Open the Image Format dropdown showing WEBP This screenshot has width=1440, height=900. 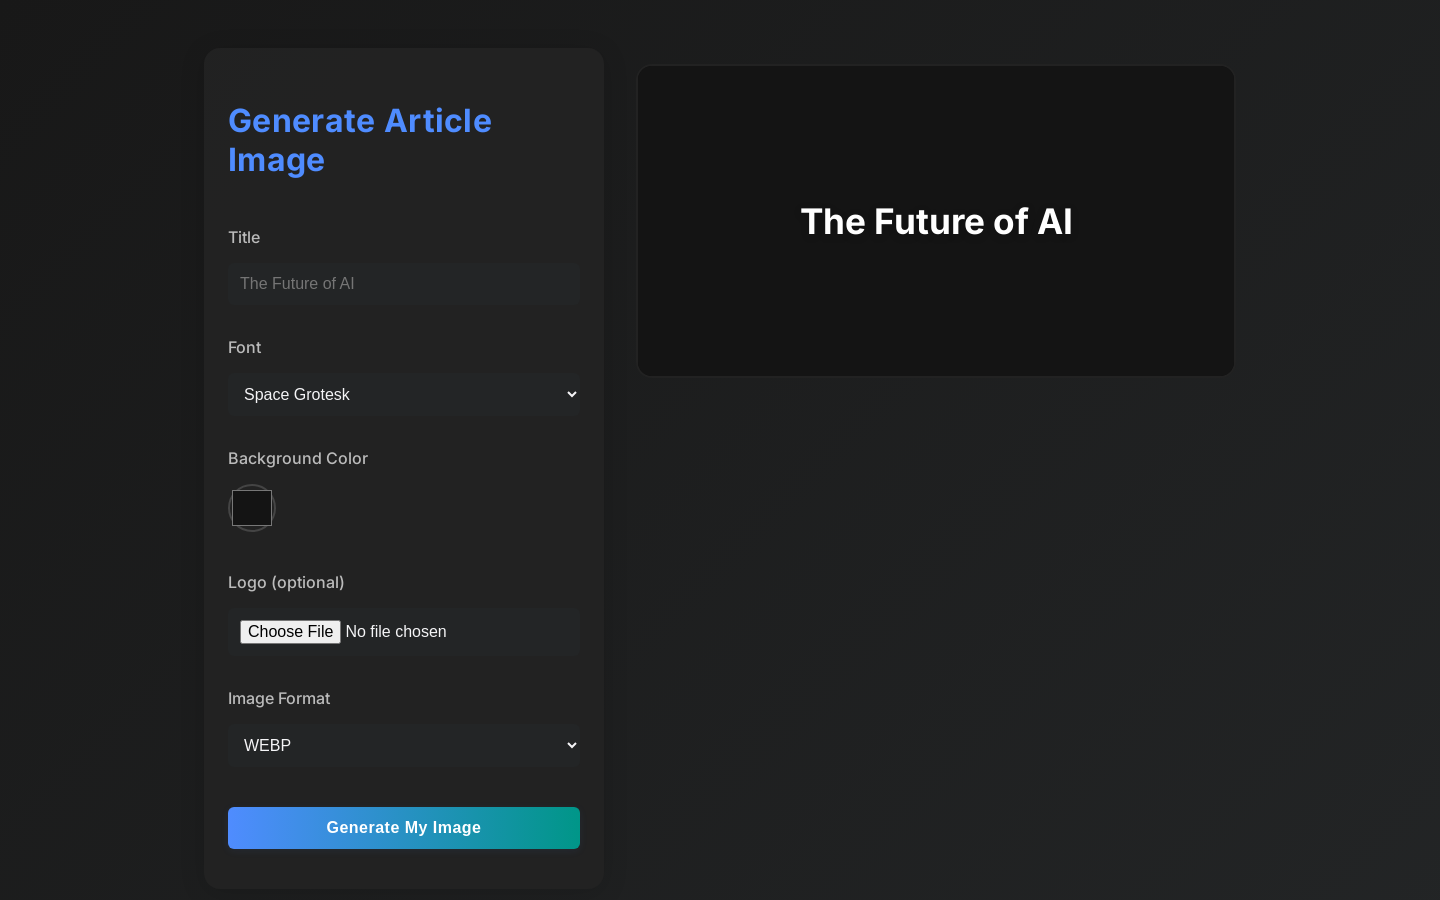(404, 746)
